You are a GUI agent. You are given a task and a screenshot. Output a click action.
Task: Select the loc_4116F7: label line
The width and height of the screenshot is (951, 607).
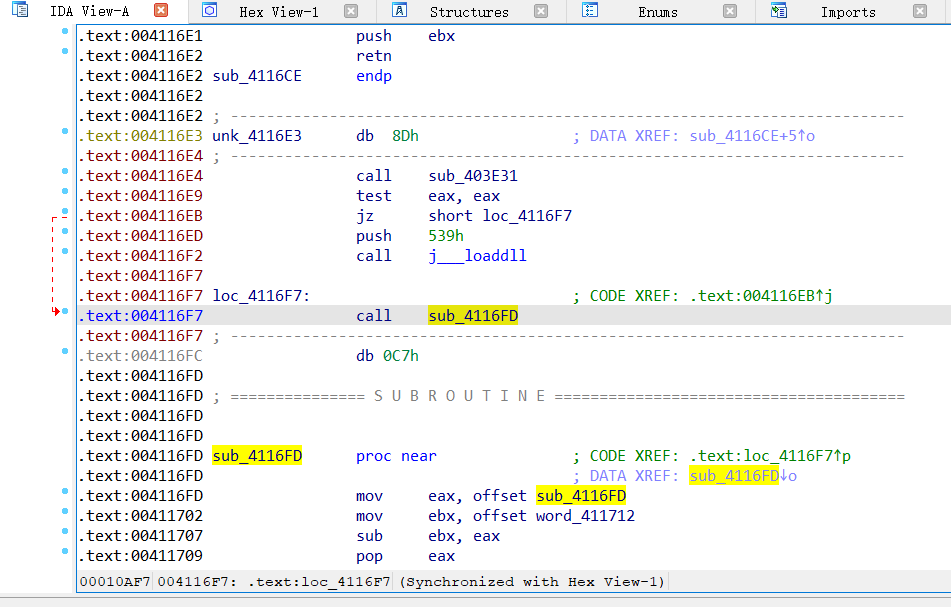261,296
